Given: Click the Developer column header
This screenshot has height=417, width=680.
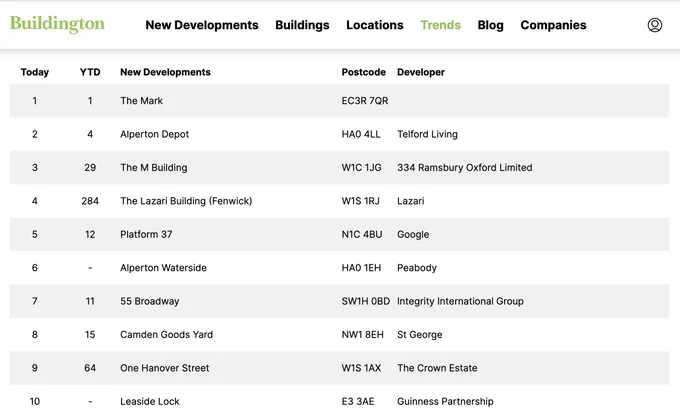Looking at the screenshot, I should 421,72.
